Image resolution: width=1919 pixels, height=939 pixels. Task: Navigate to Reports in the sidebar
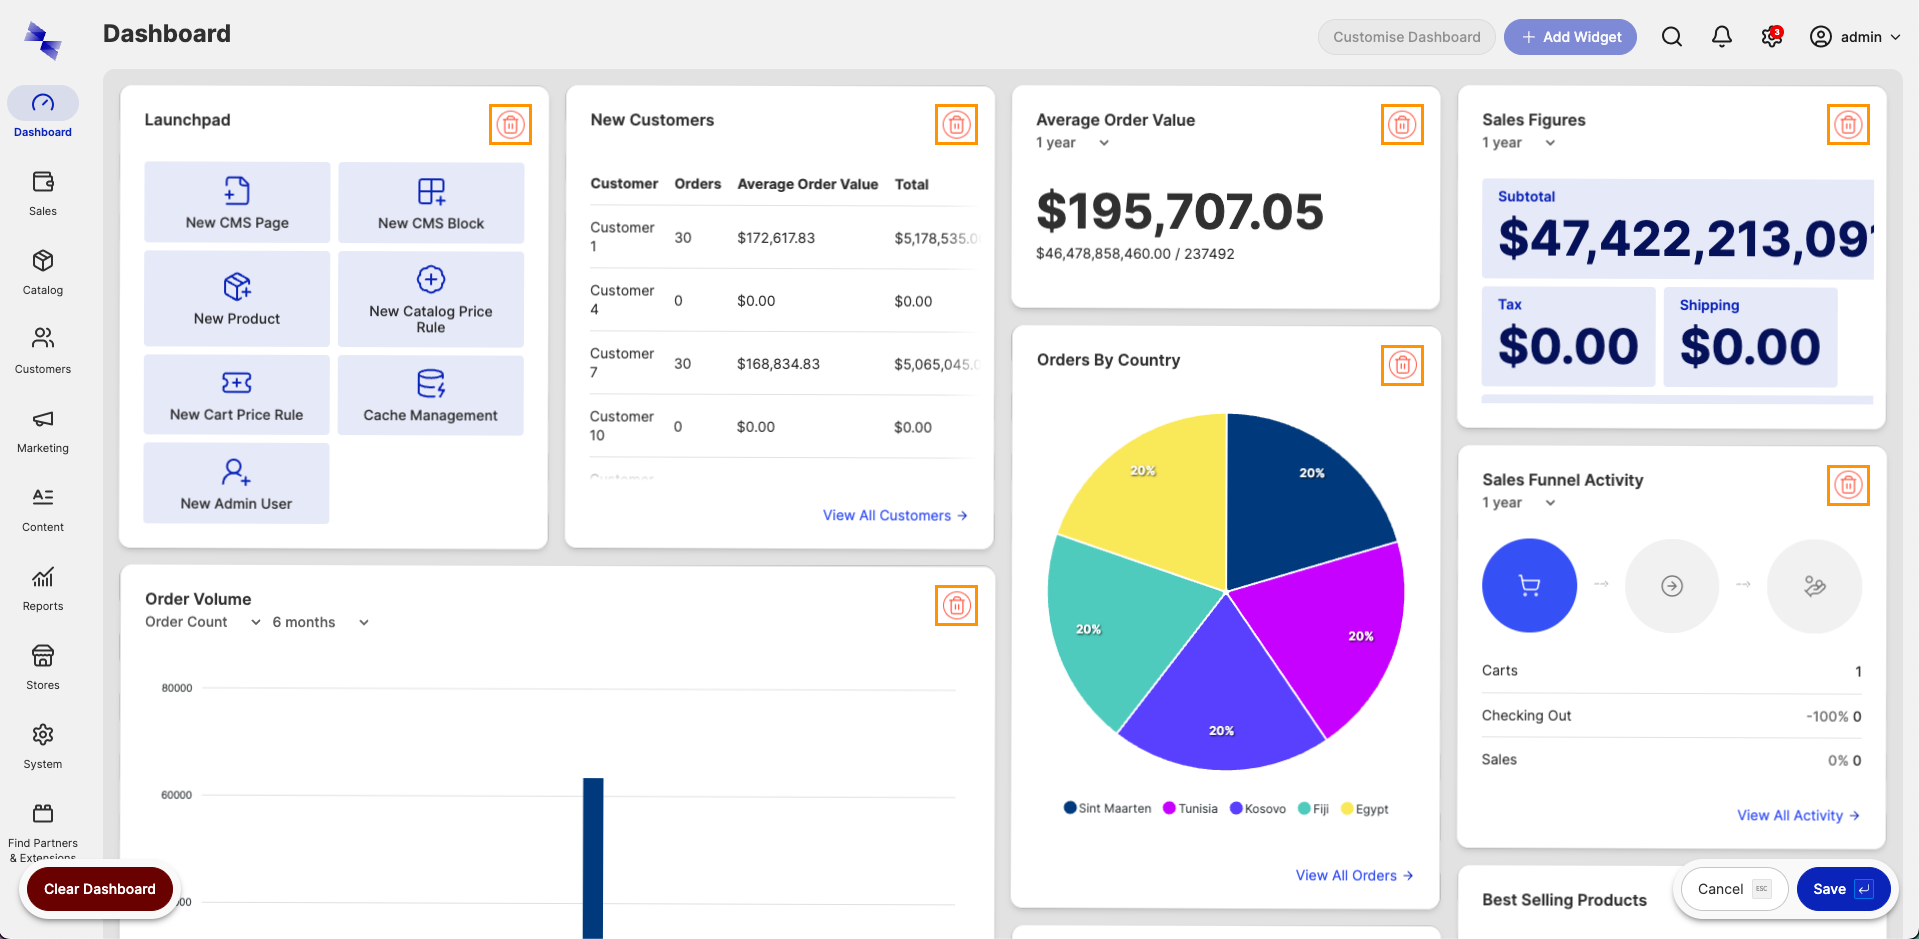[43, 588]
